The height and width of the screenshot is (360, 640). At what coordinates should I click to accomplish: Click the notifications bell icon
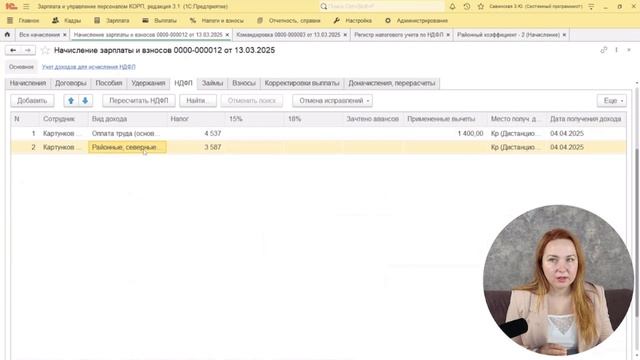coord(452,7)
